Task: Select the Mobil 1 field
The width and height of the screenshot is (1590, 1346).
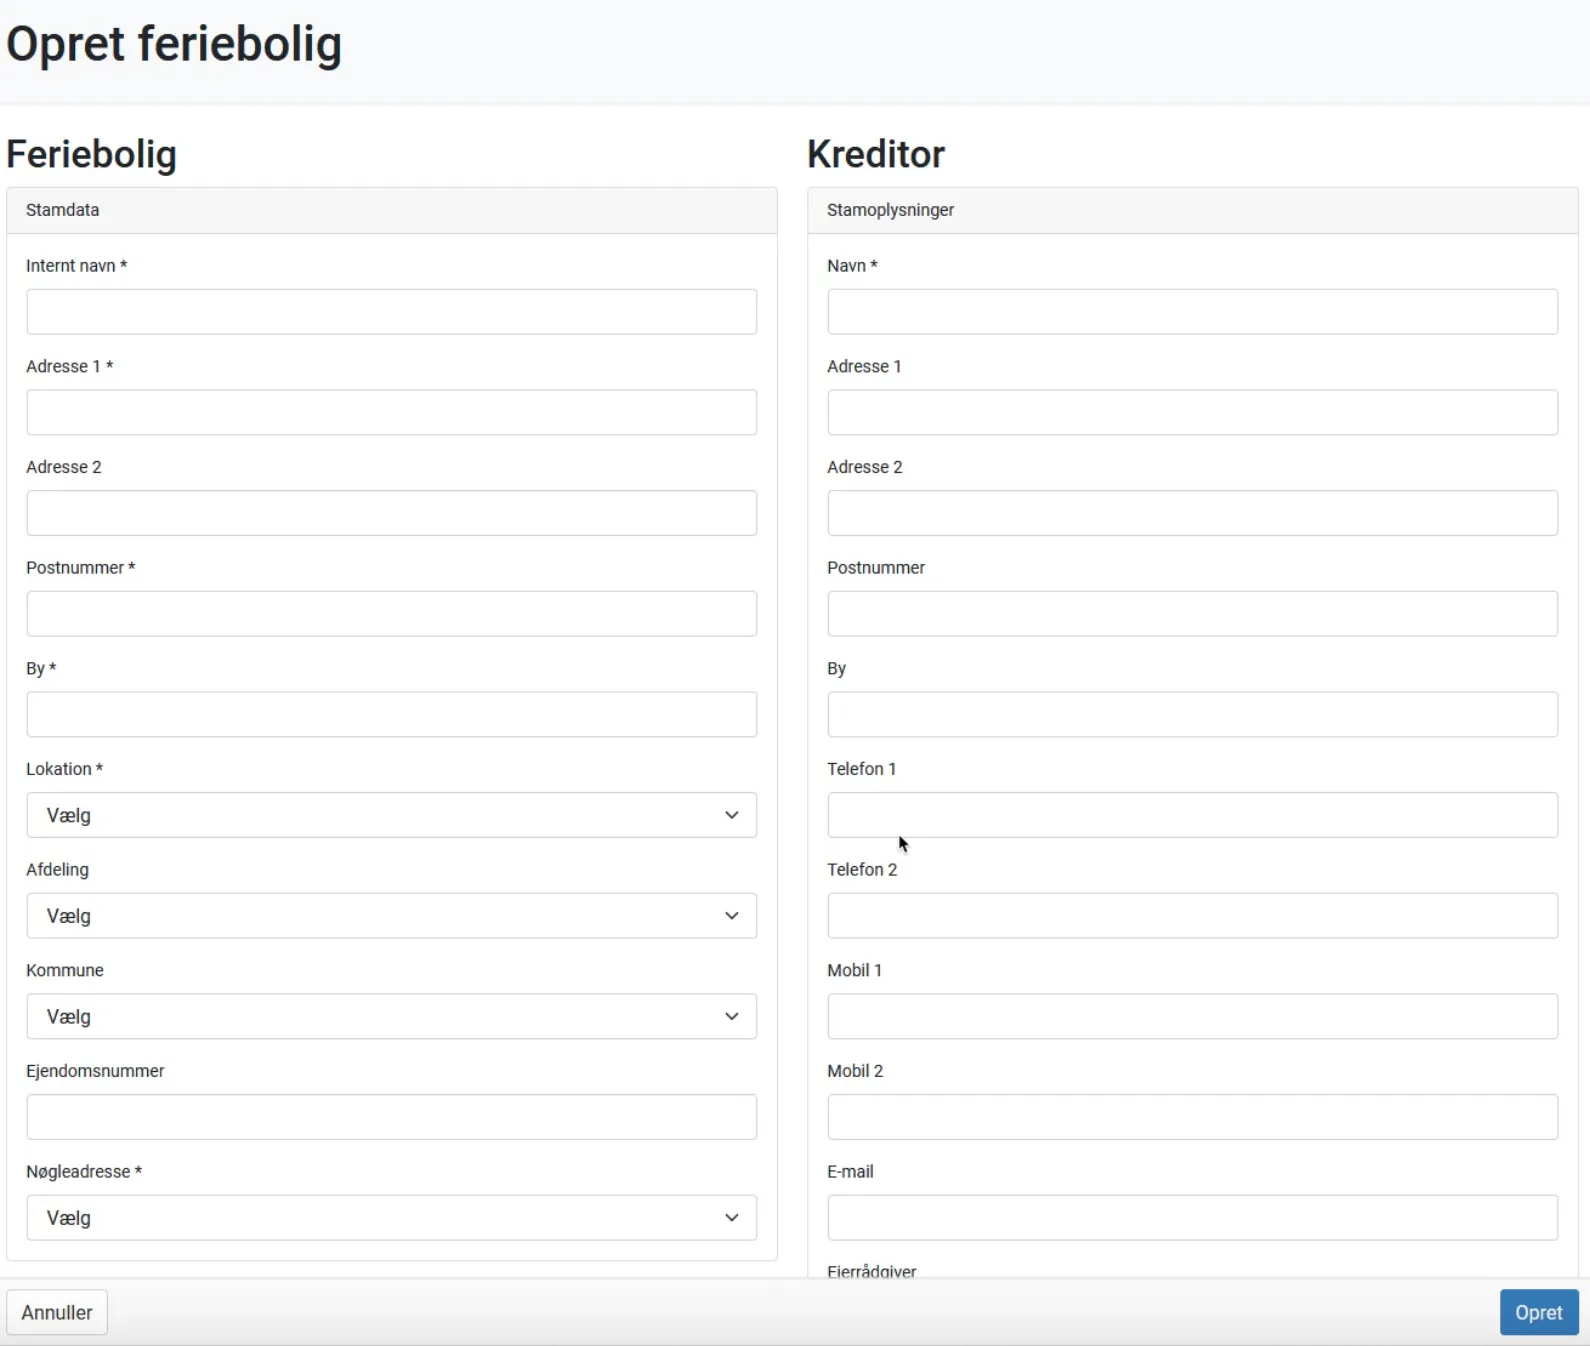Action: (1192, 1016)
